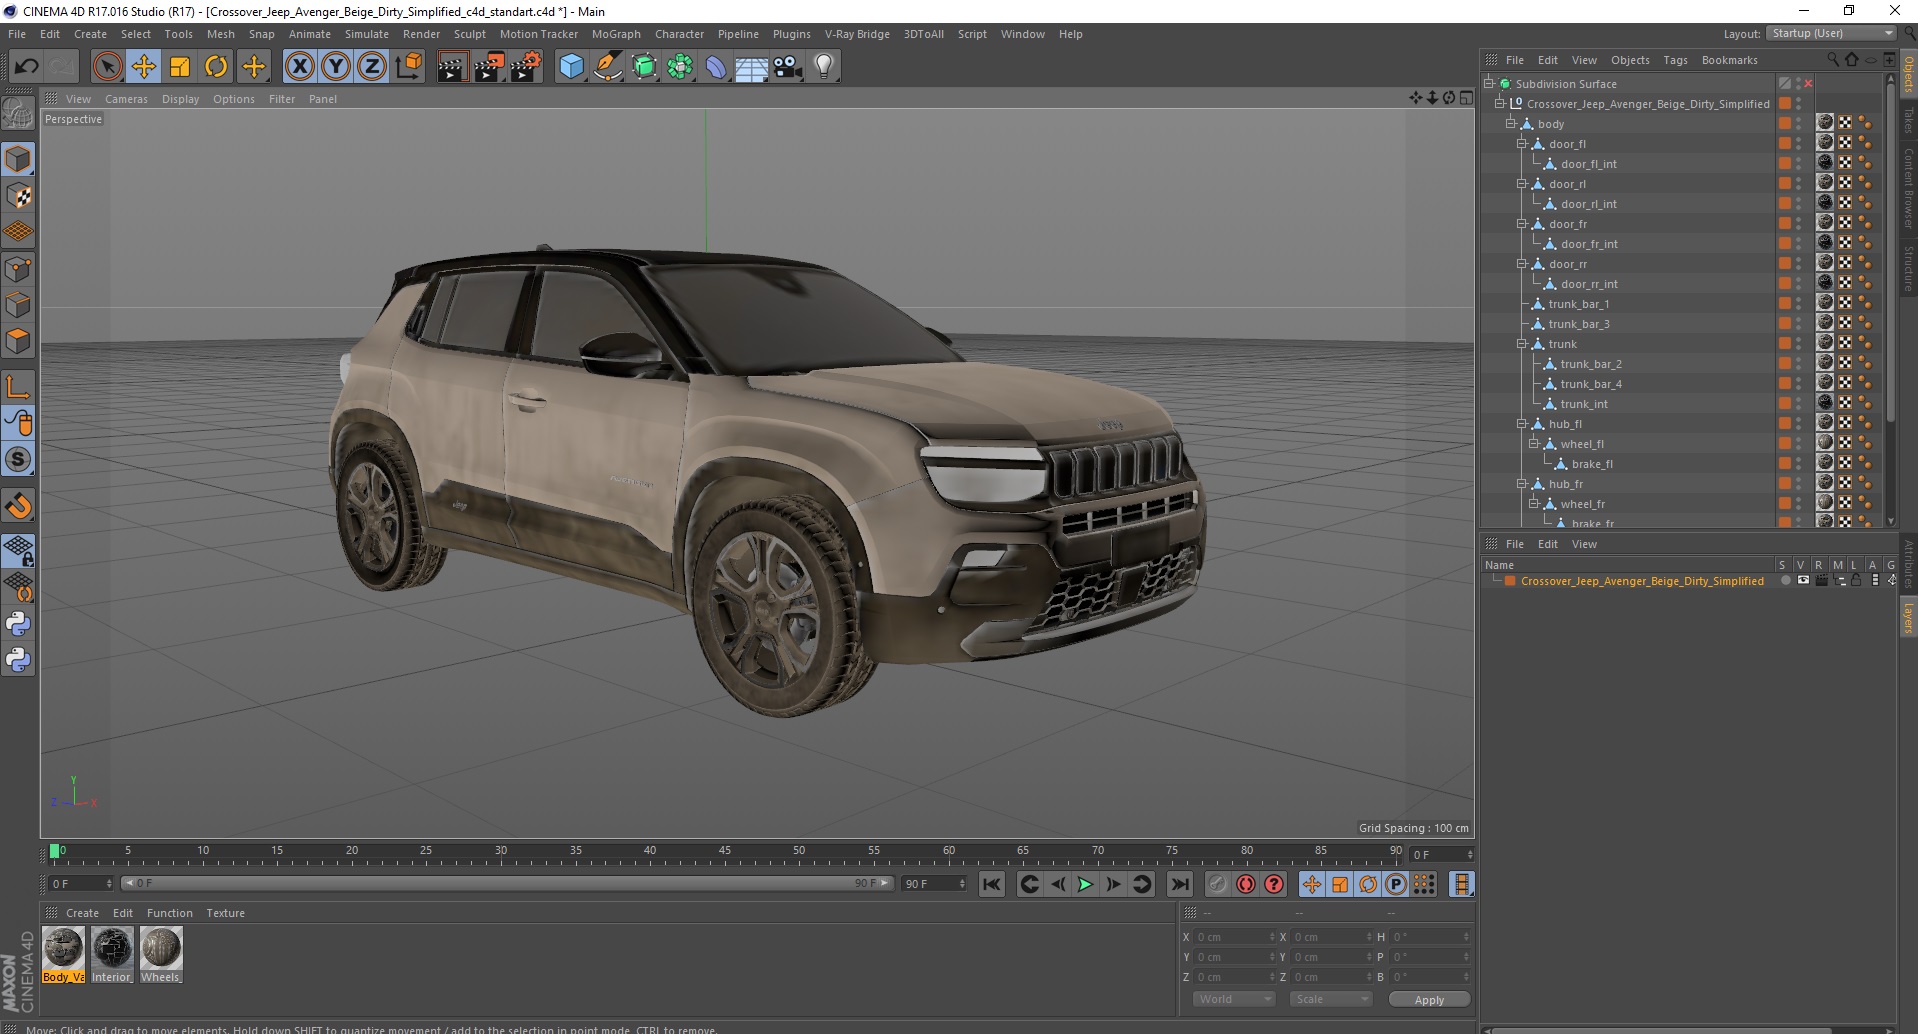The width and height of the screenshot is (1918, 1034).
Task: Open the spline pen tool
Action: click(607, 67)
